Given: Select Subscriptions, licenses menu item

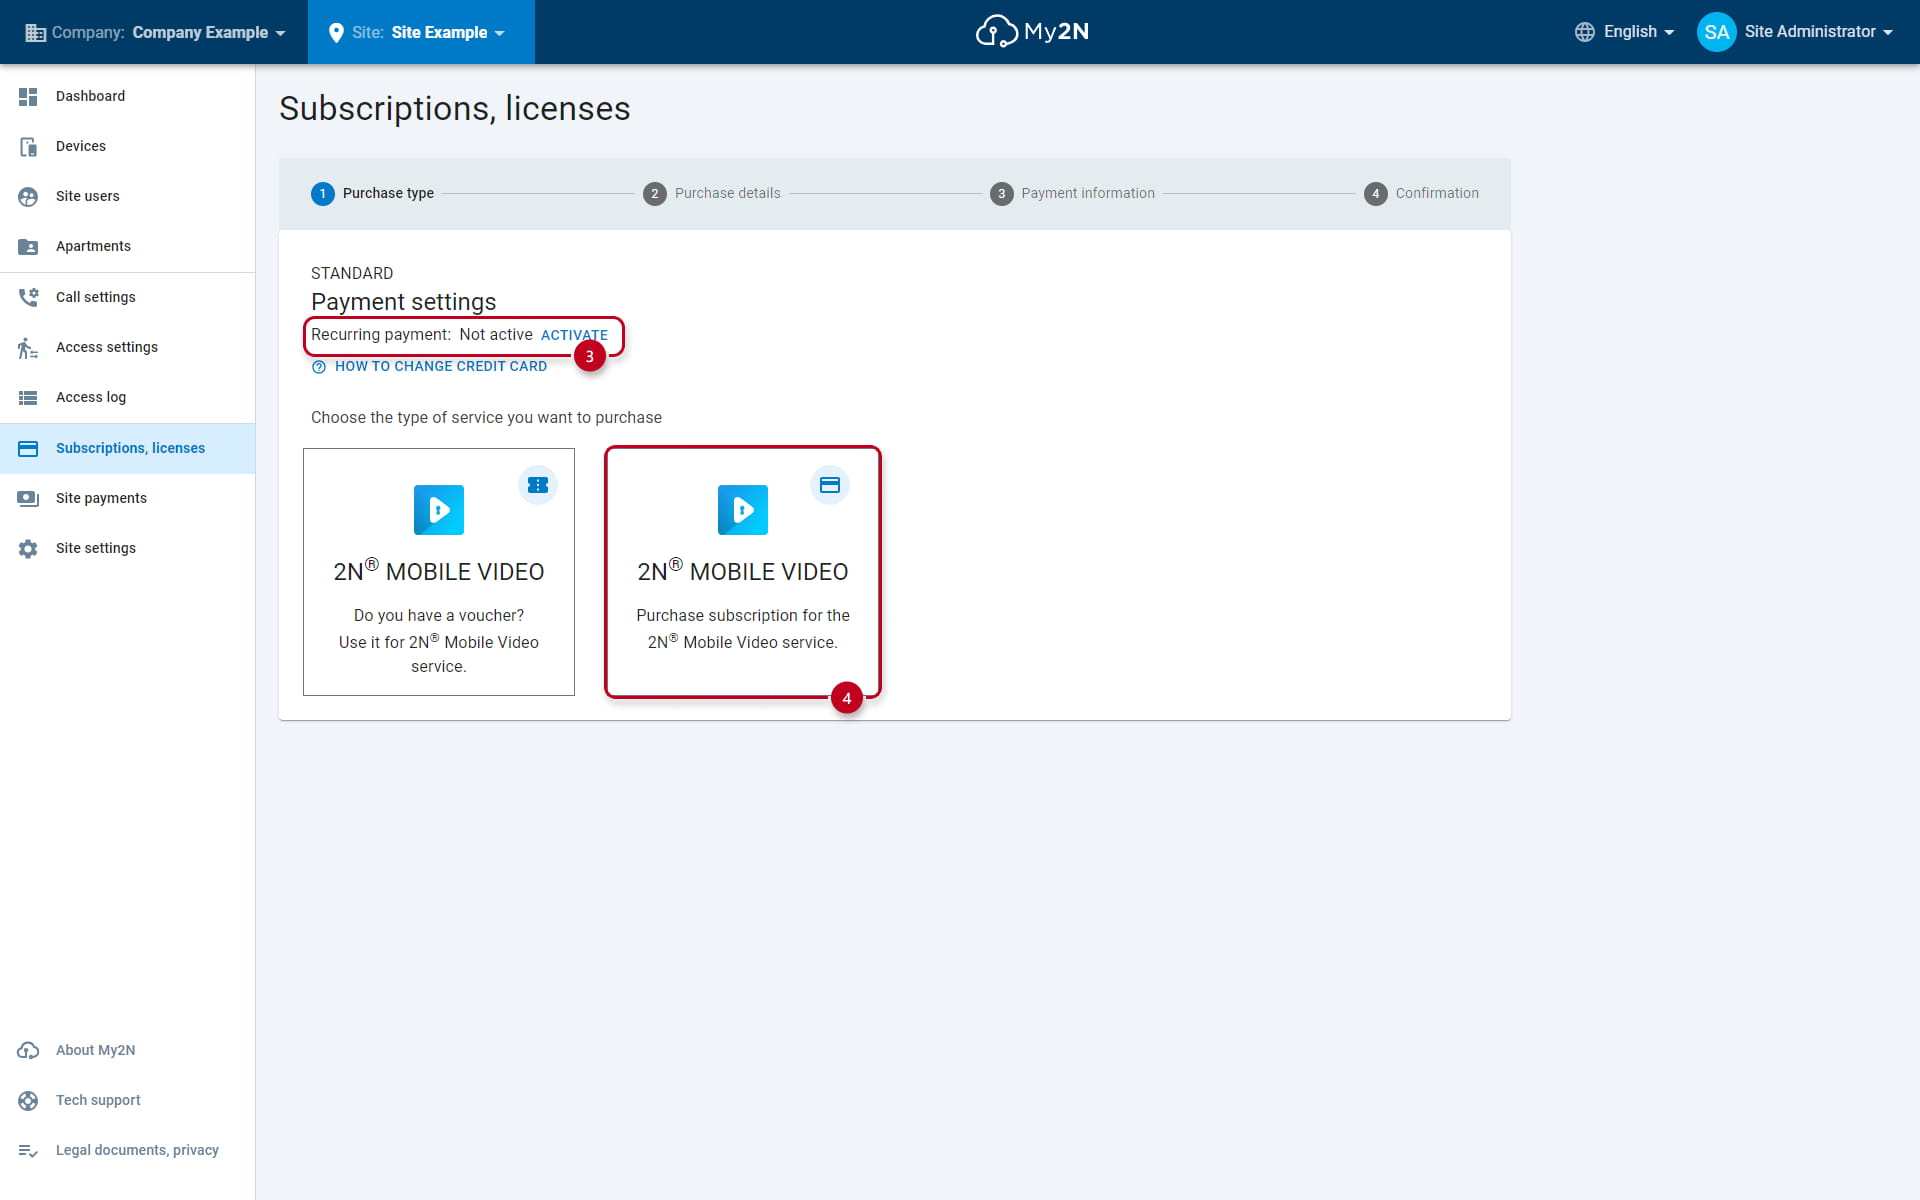Looking at the screenshot, I should 128,448.
